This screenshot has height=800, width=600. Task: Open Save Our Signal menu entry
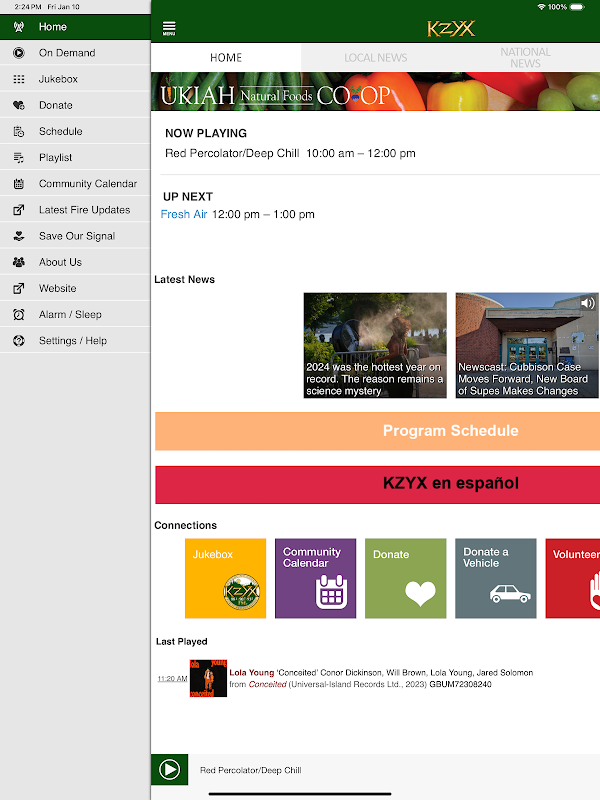click(76, 236)
